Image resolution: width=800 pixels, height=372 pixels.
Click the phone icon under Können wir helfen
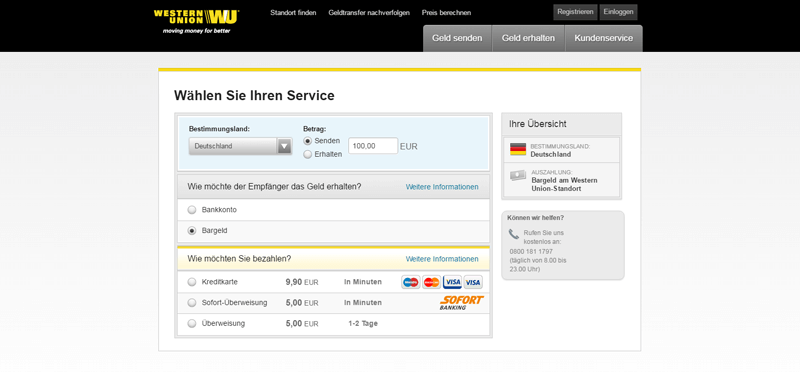pyautogui.click(x=514, y=235)
